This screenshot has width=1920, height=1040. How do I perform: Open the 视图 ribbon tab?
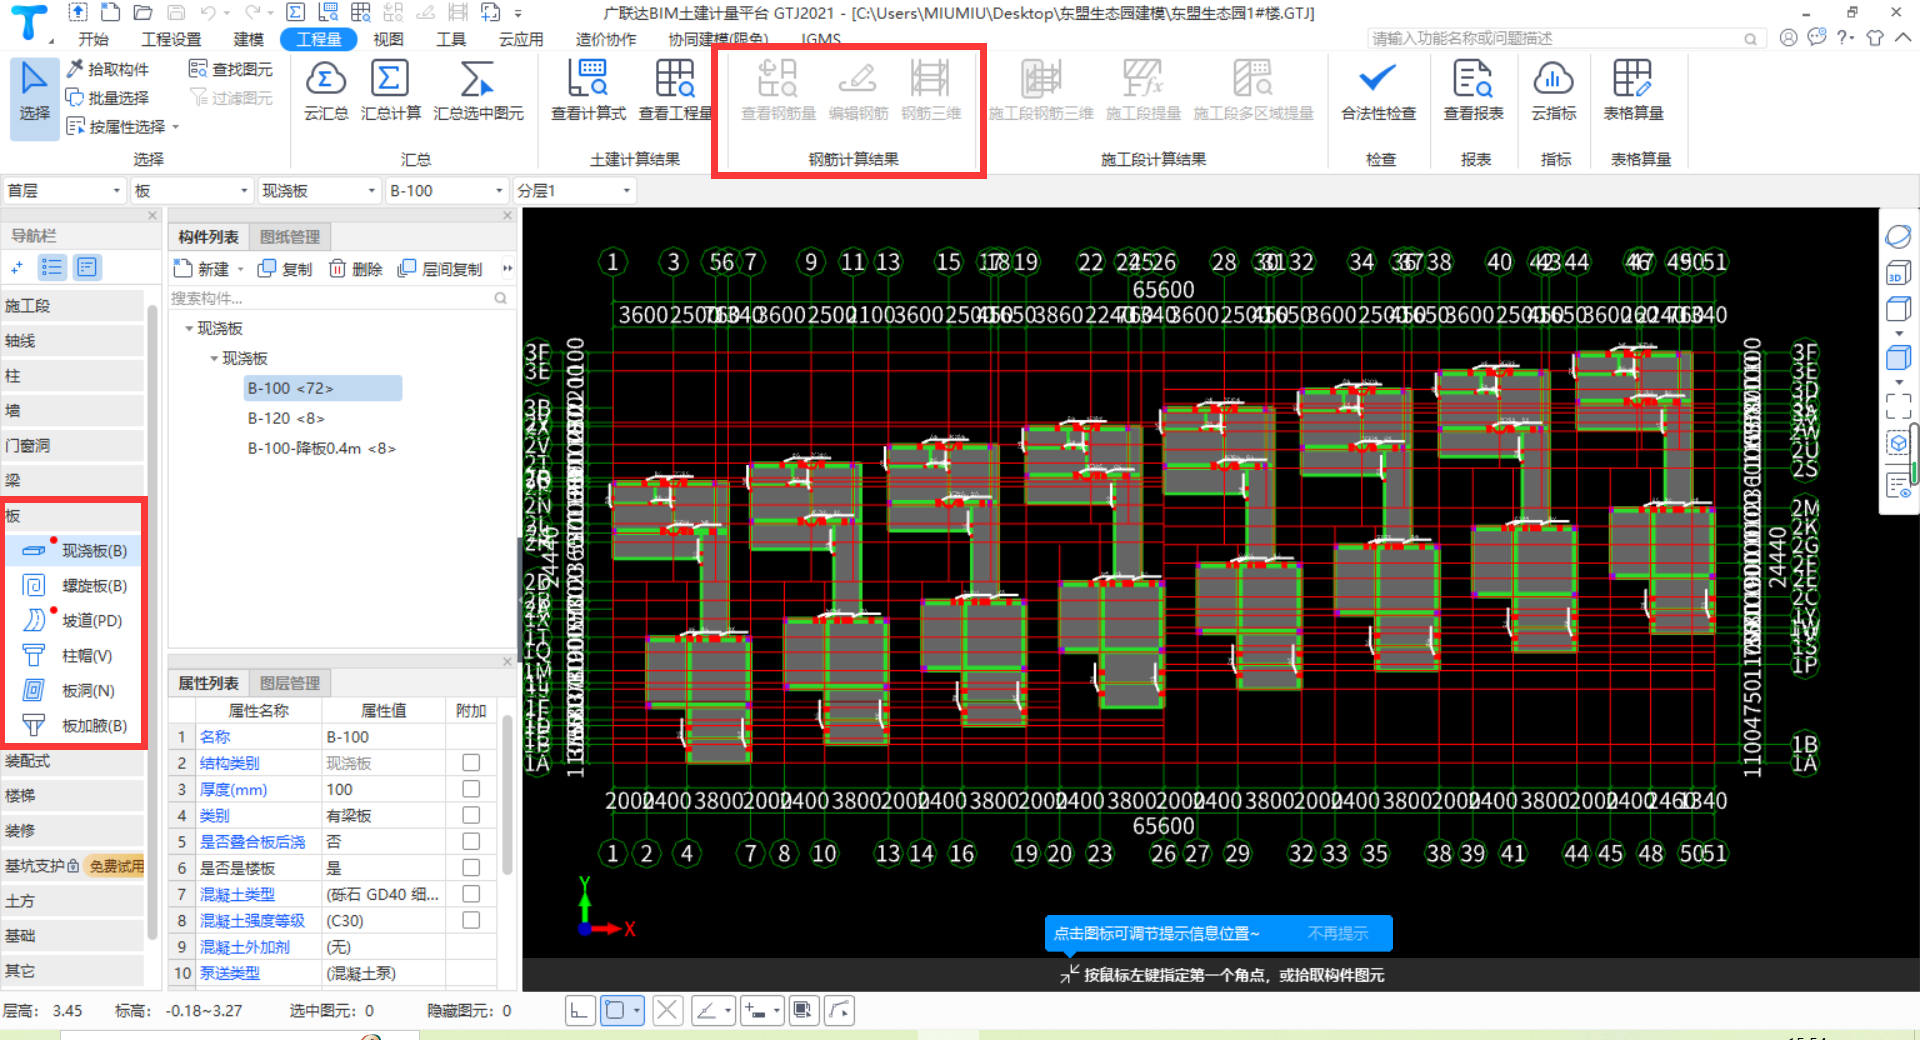click(388, 39)
